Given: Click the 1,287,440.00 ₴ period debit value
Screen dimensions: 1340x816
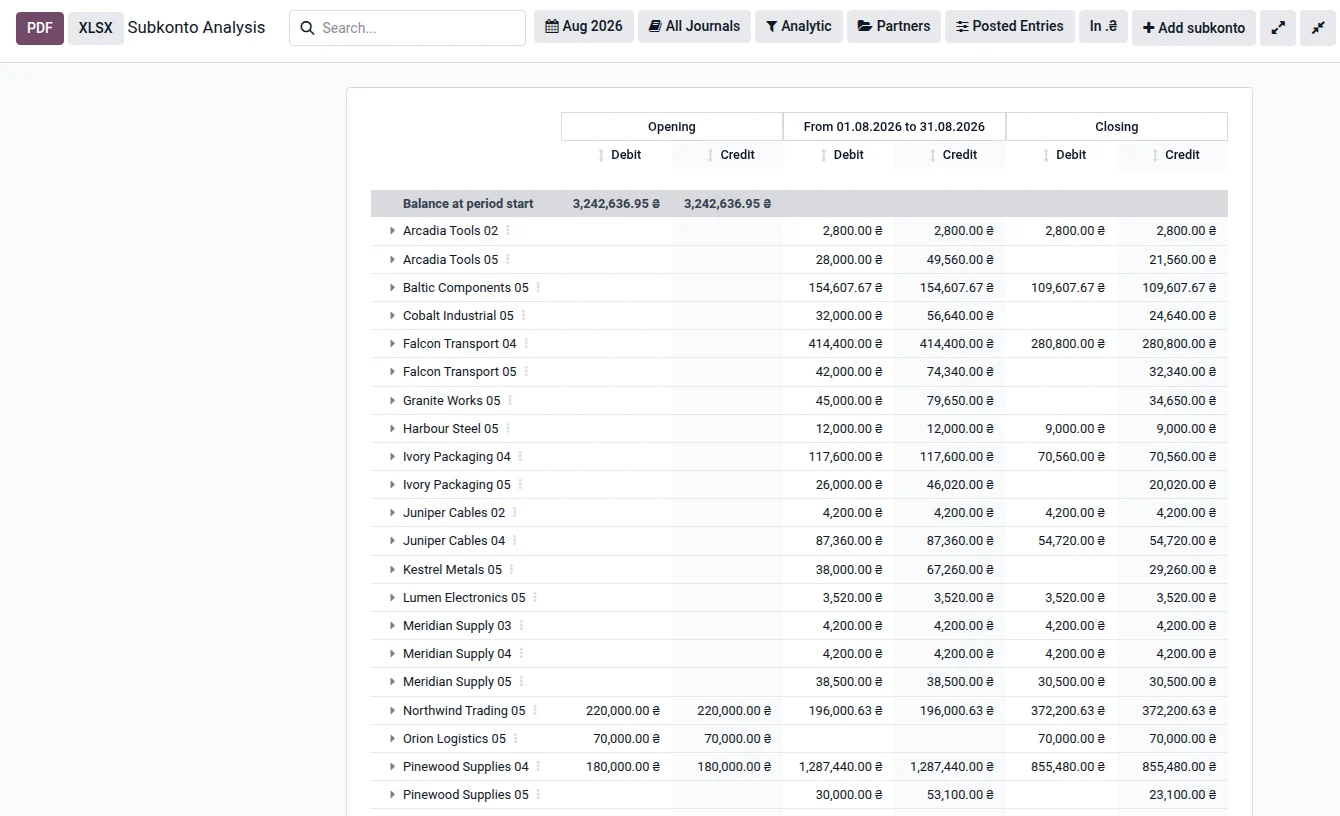Looking at the screenshot, I should click(x=841, y=767).
